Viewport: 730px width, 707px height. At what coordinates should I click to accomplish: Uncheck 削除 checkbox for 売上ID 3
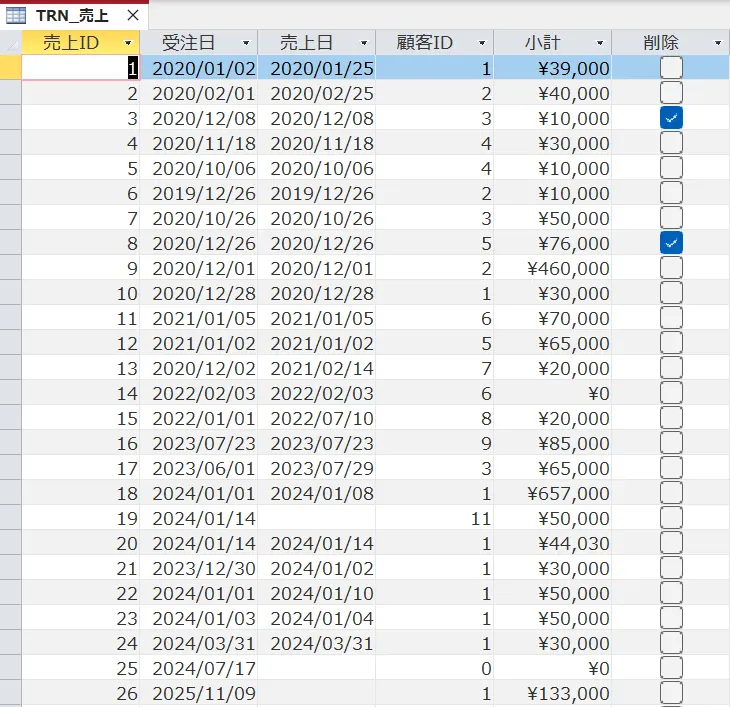pos(671,118)
